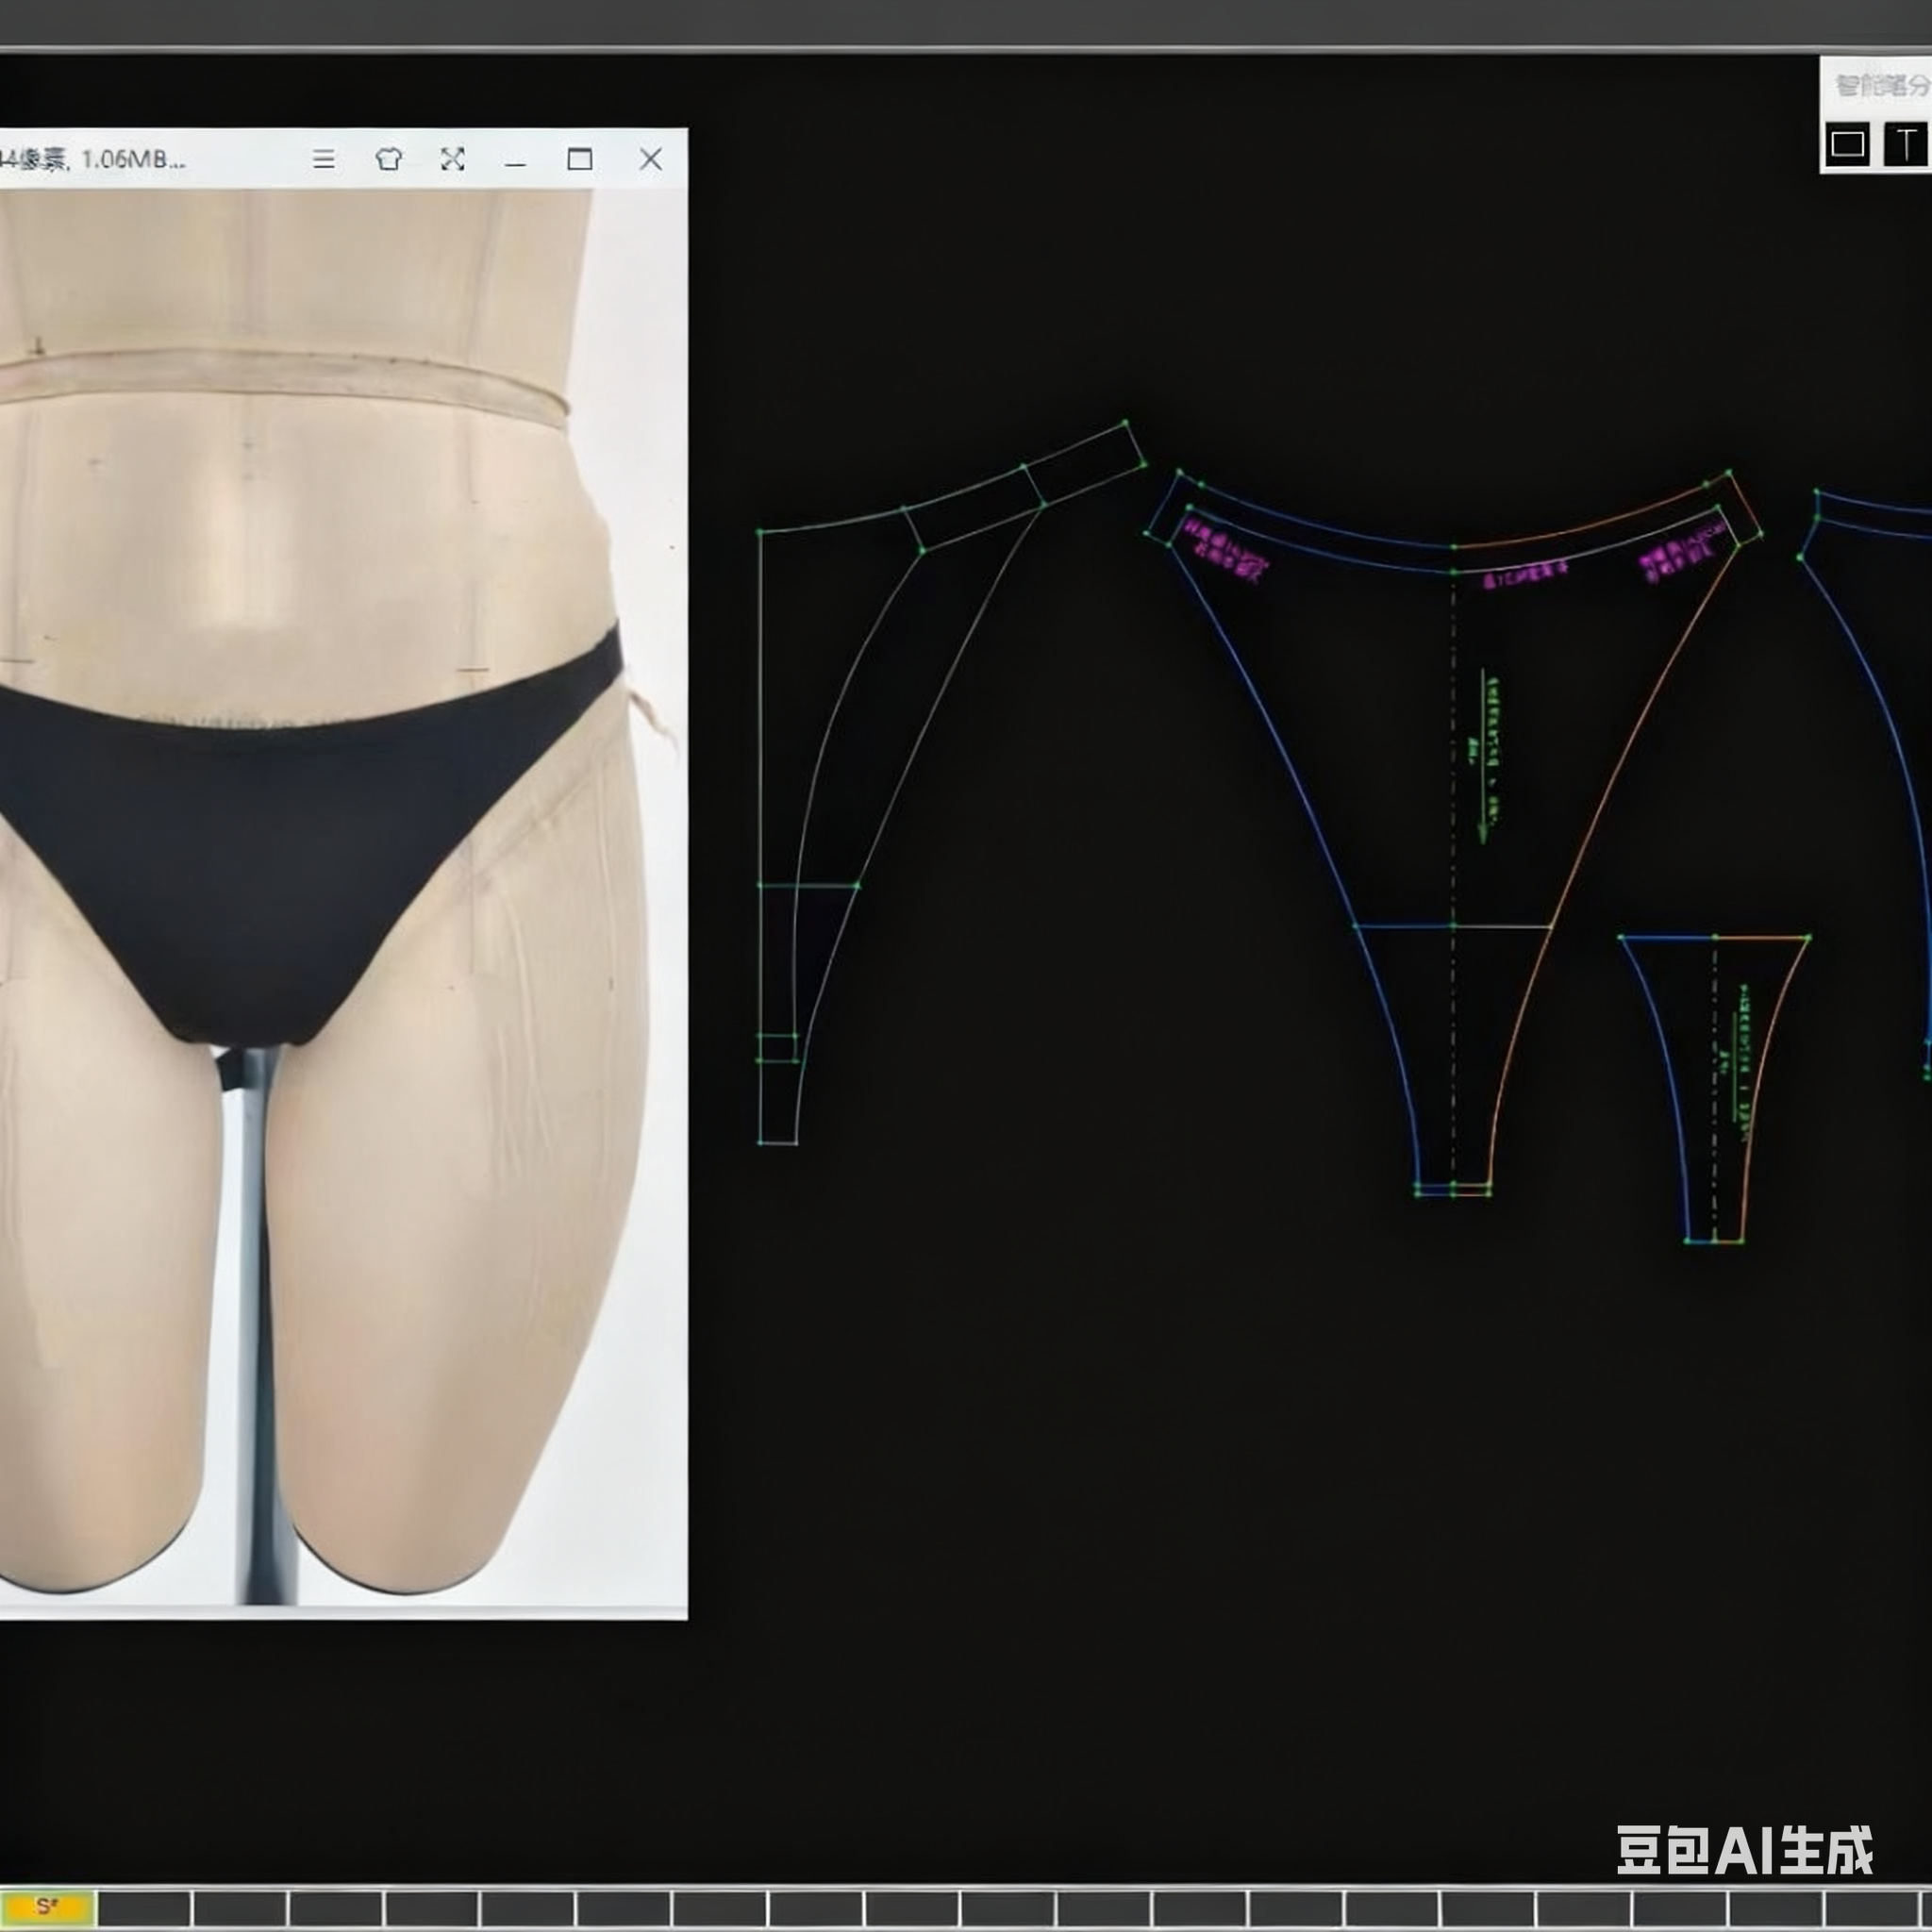This screenshot has height=1932, width=1932.
Task: Minimize the image viewer window
Action: click(515, 160)
